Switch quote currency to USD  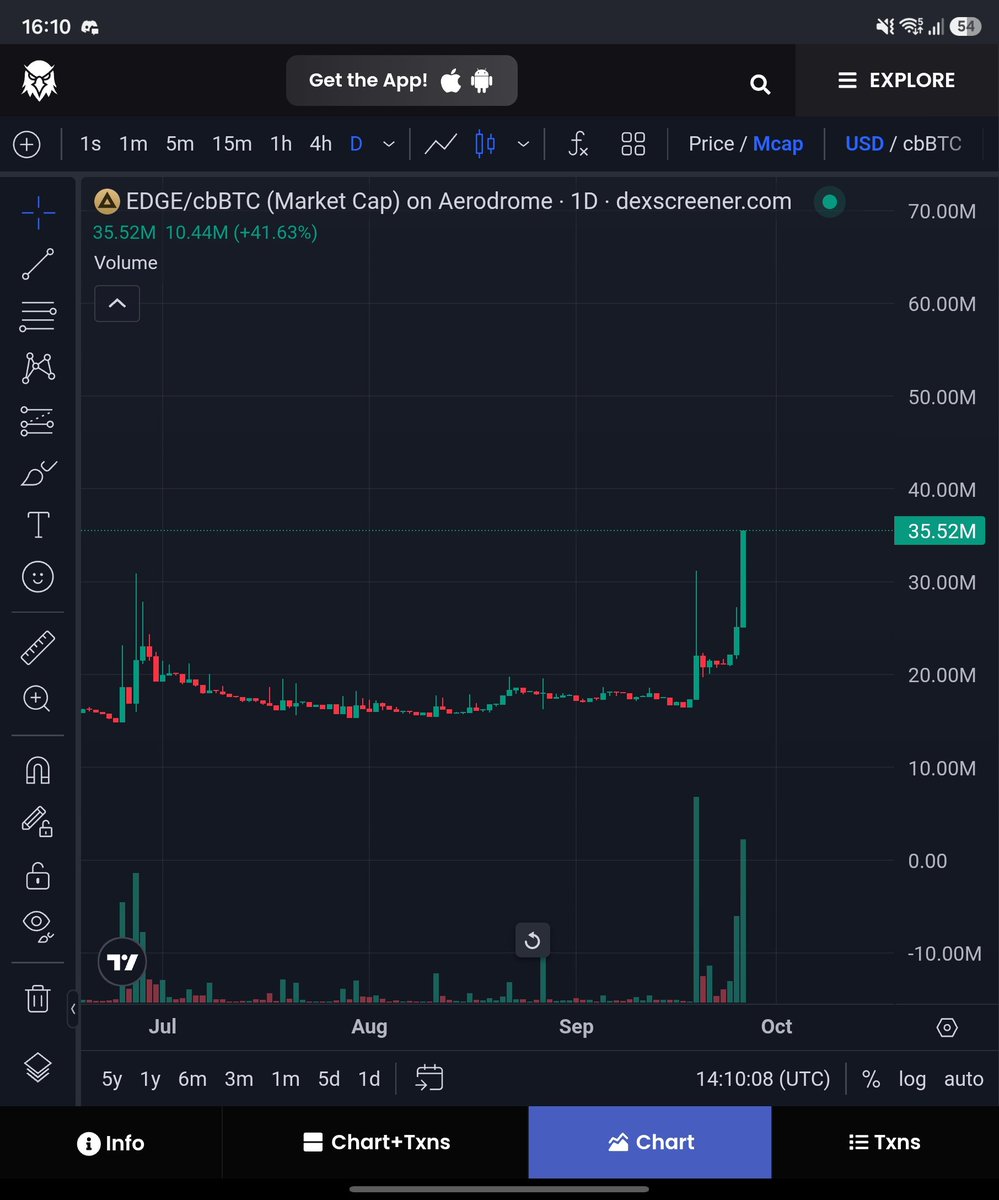pos(864,144)
